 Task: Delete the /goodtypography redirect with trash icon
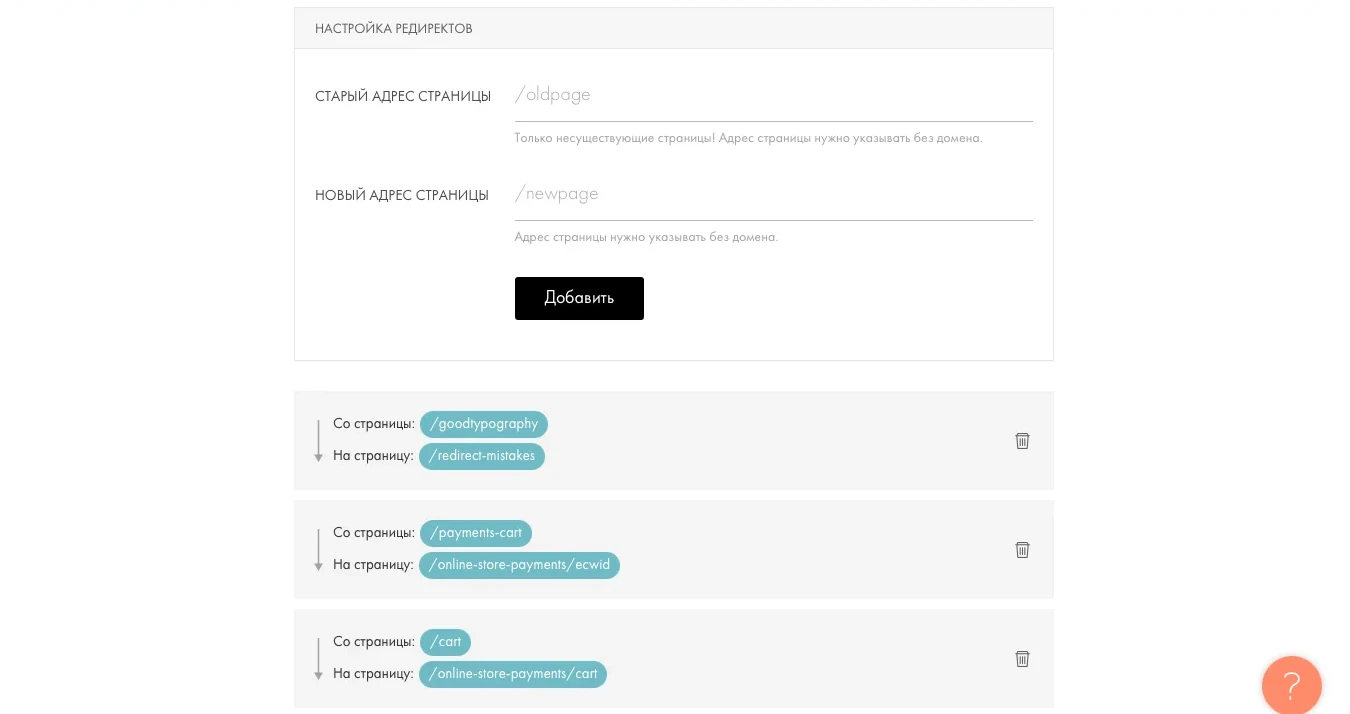click(x=1022, y=441)
